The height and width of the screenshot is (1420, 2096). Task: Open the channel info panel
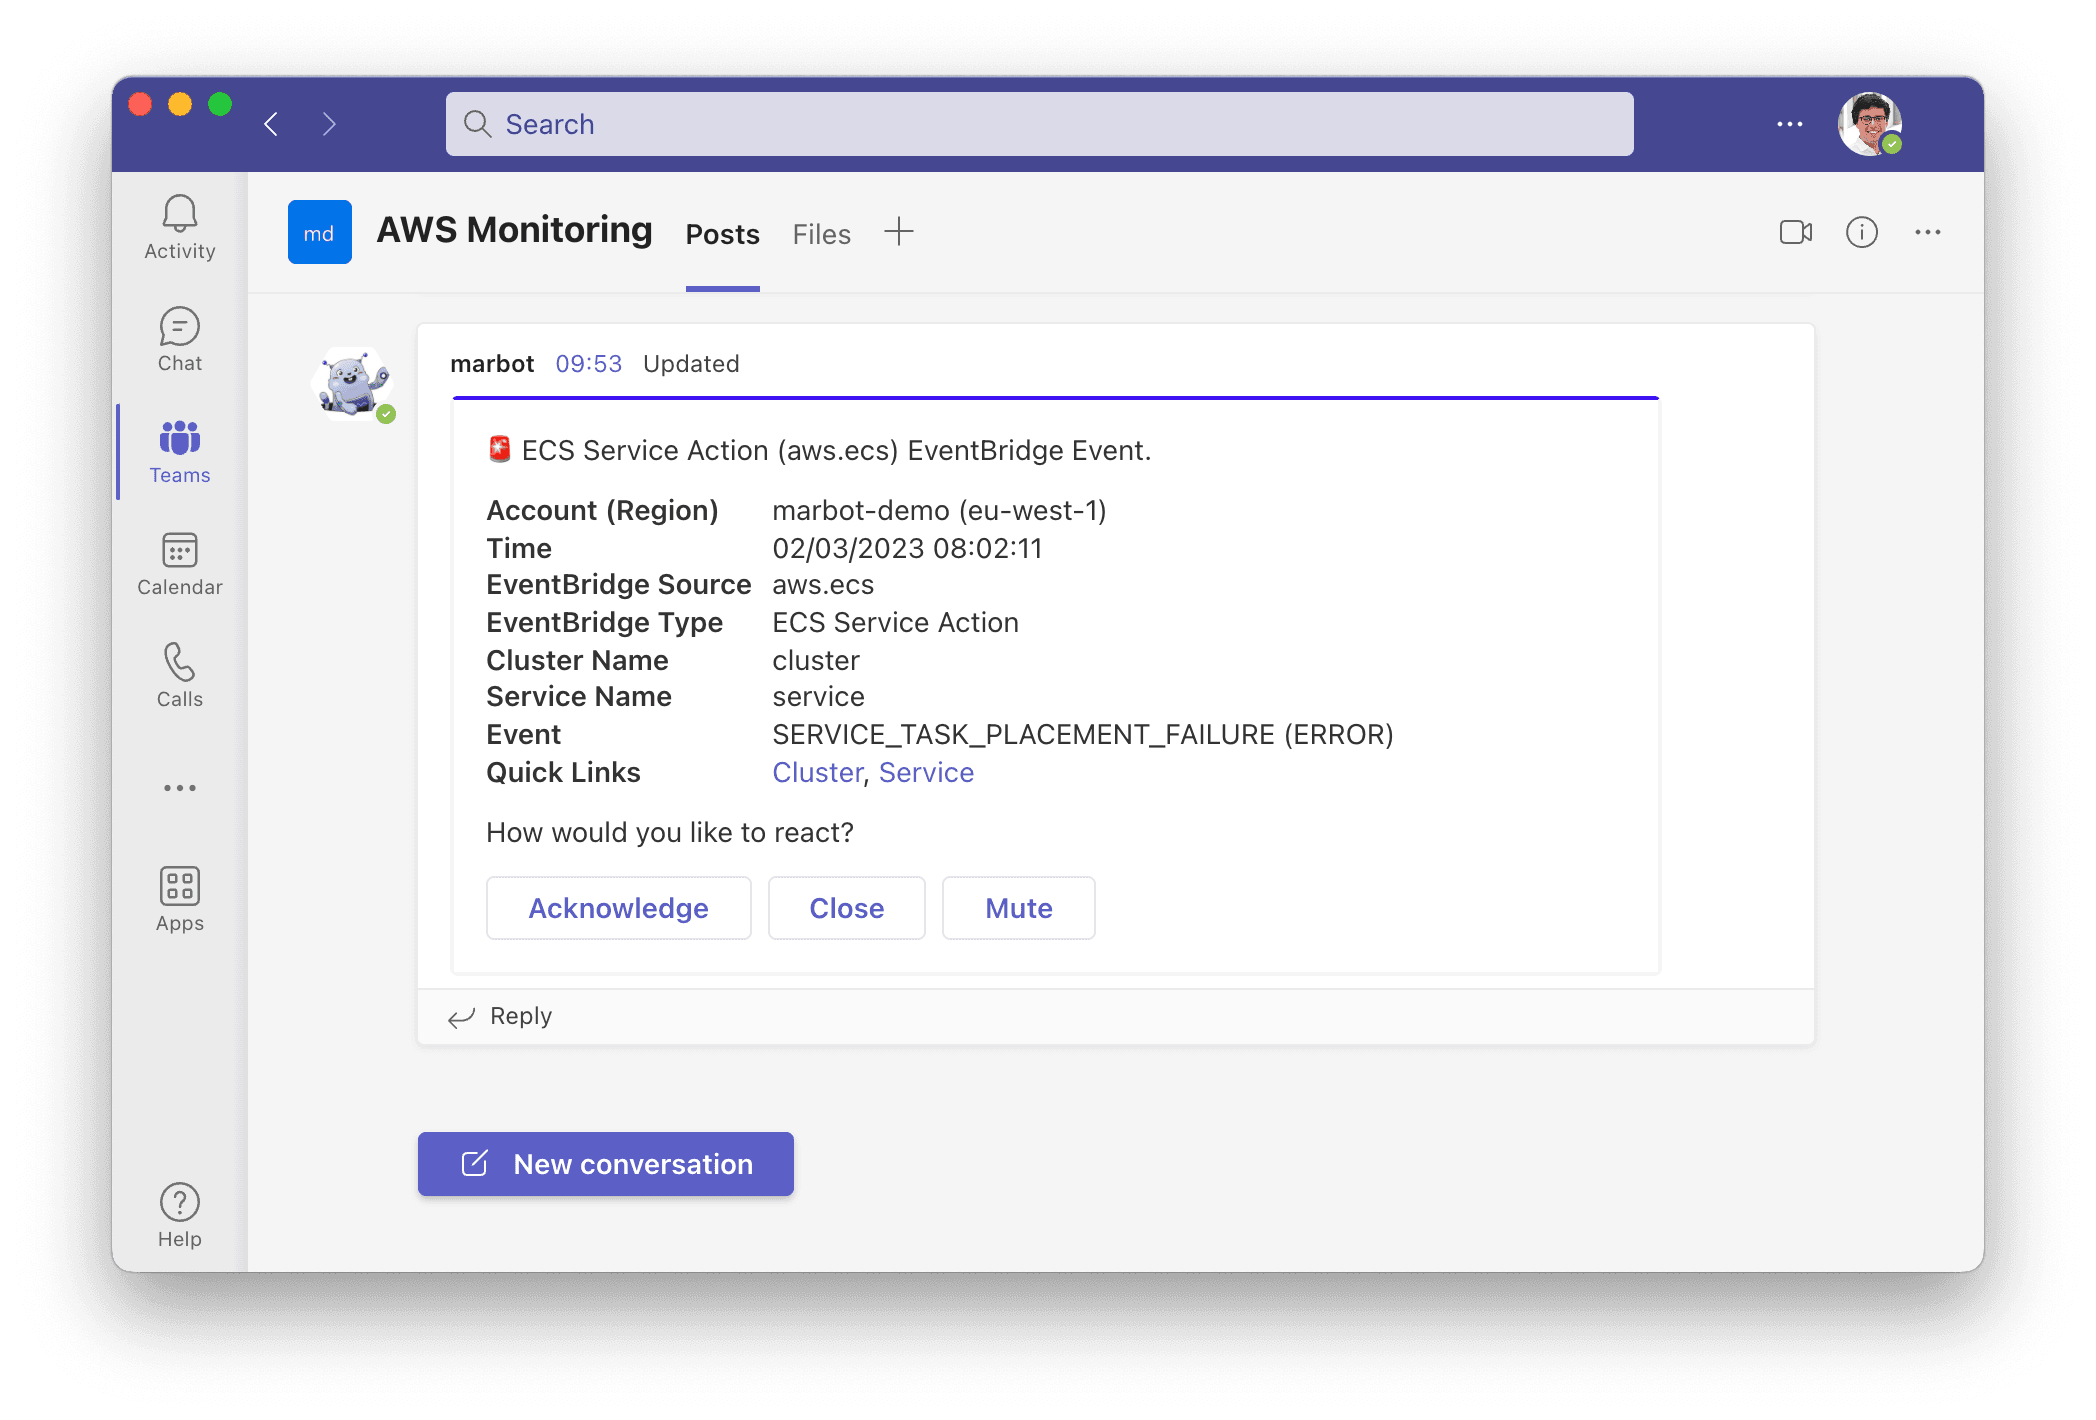point(1865,233)
